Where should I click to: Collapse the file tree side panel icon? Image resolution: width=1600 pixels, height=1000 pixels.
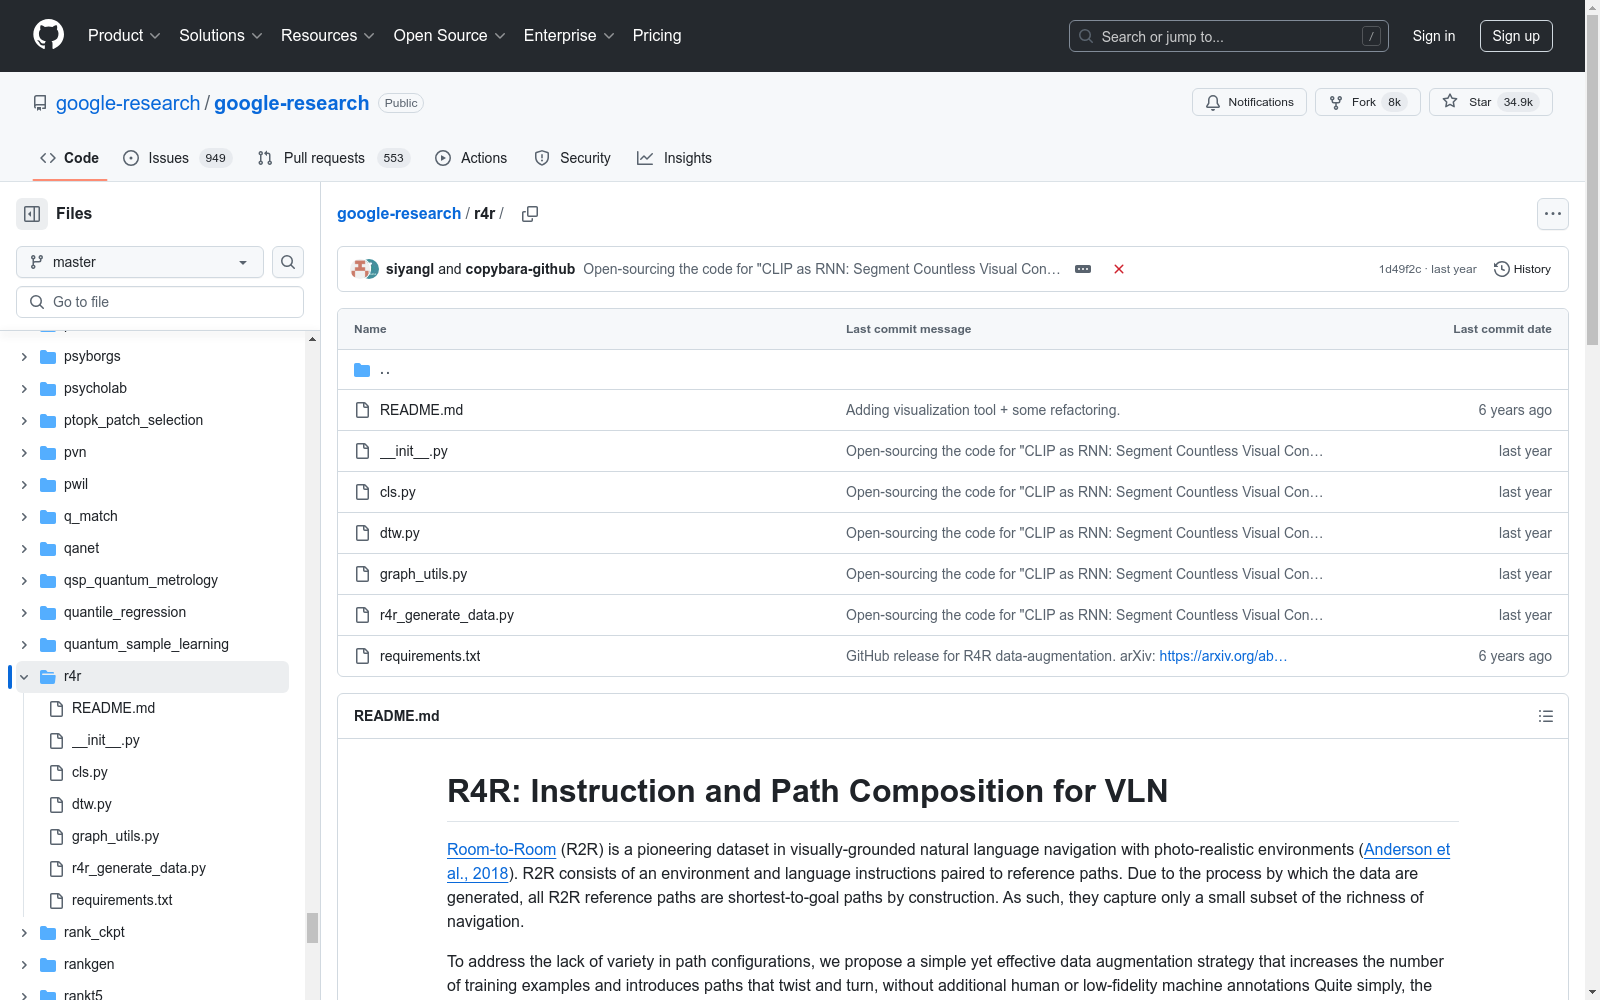click(x=32, y=214)
